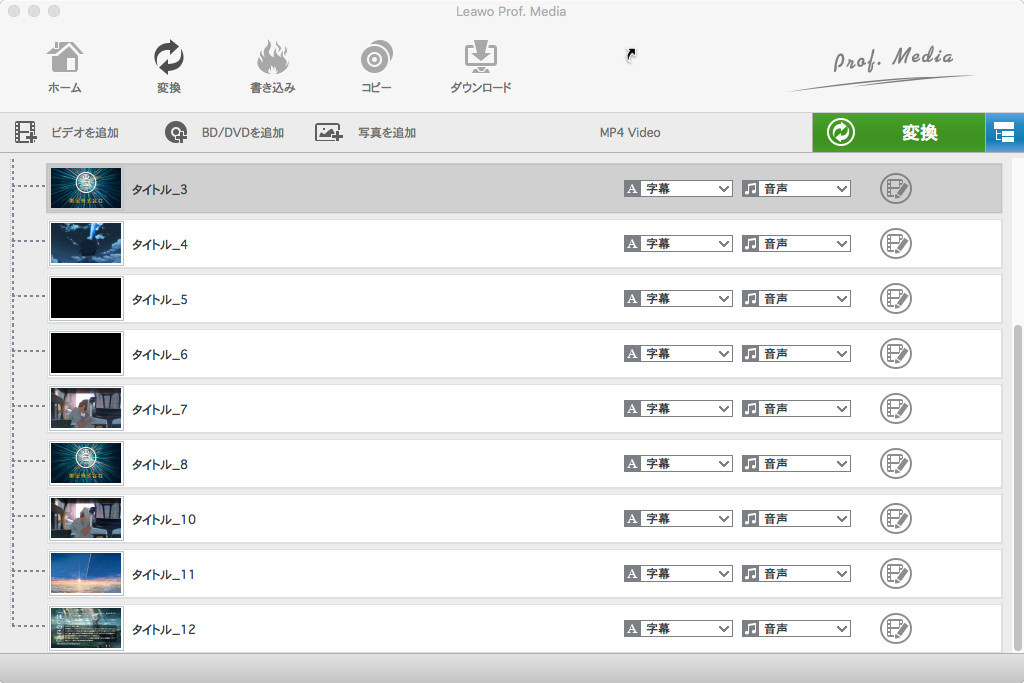Switch to the 変換 (Convert) module
This screenshot has width=1024, height=683.
(168, 67)
